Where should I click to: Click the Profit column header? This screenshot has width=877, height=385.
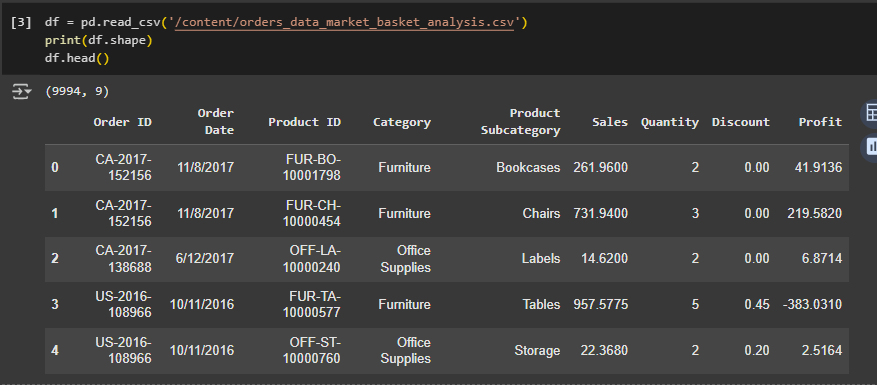point(821,122)
